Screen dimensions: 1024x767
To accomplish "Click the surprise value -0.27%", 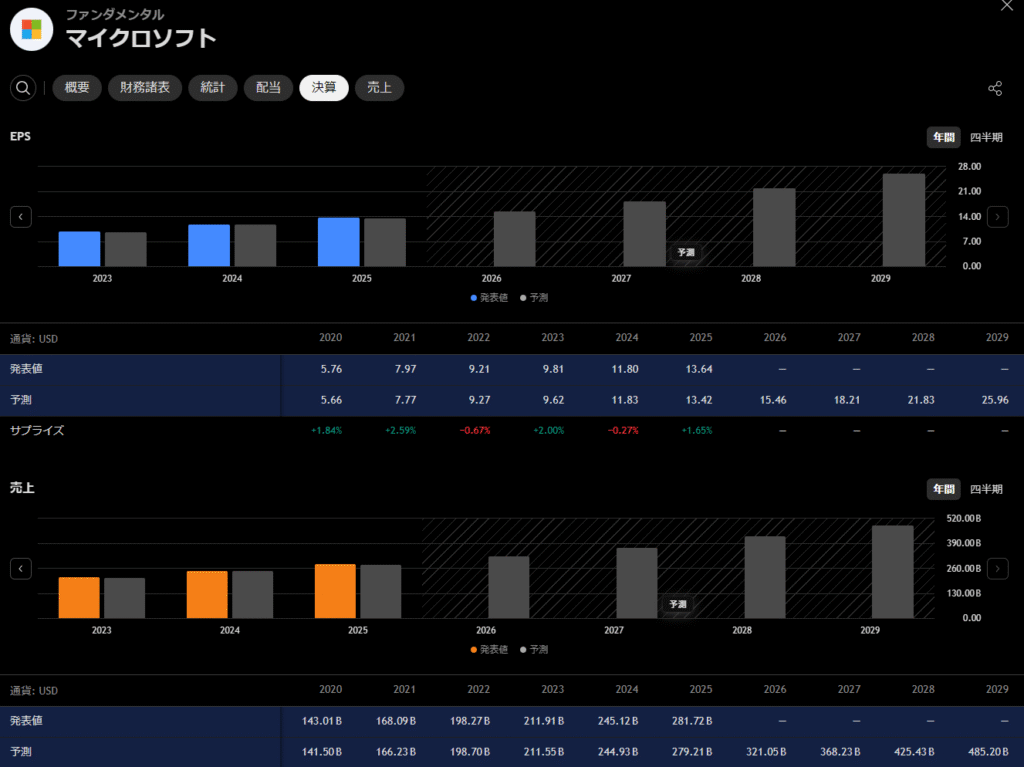I will [623, 431].
